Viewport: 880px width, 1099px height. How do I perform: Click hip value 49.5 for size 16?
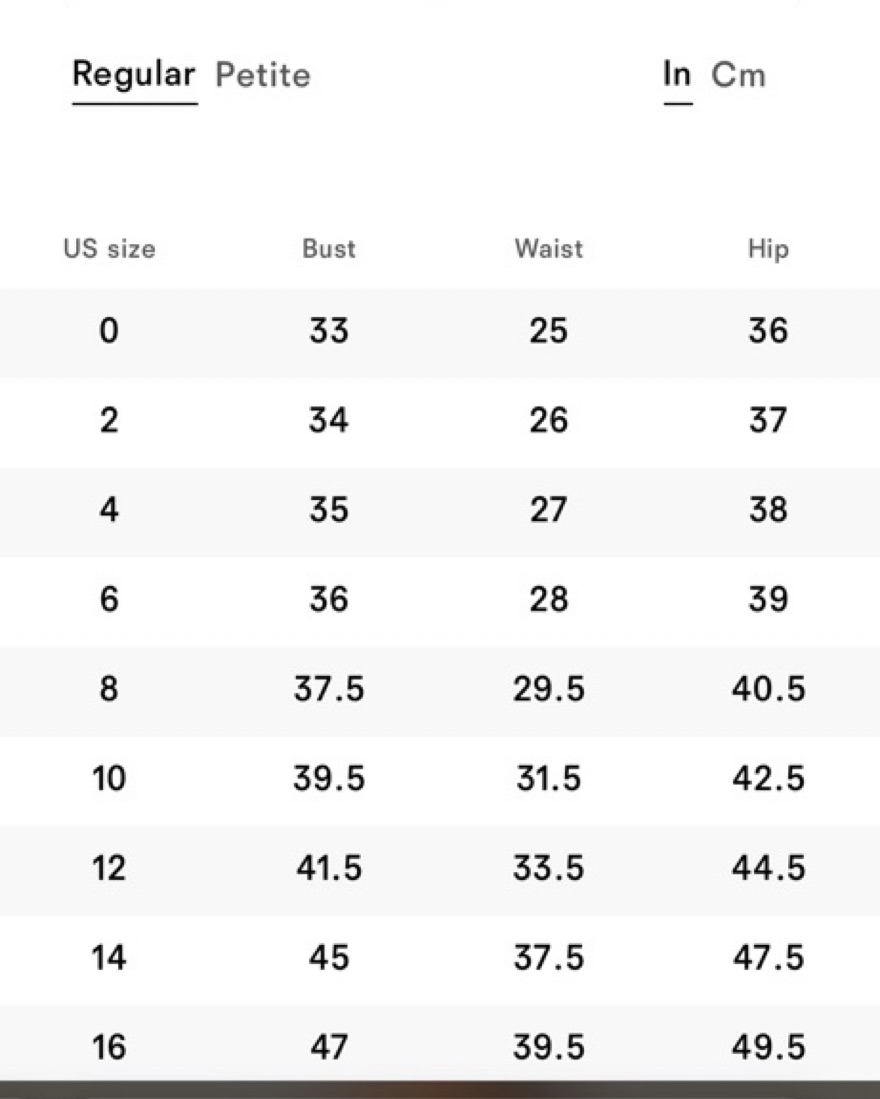tap(769, 1047)
